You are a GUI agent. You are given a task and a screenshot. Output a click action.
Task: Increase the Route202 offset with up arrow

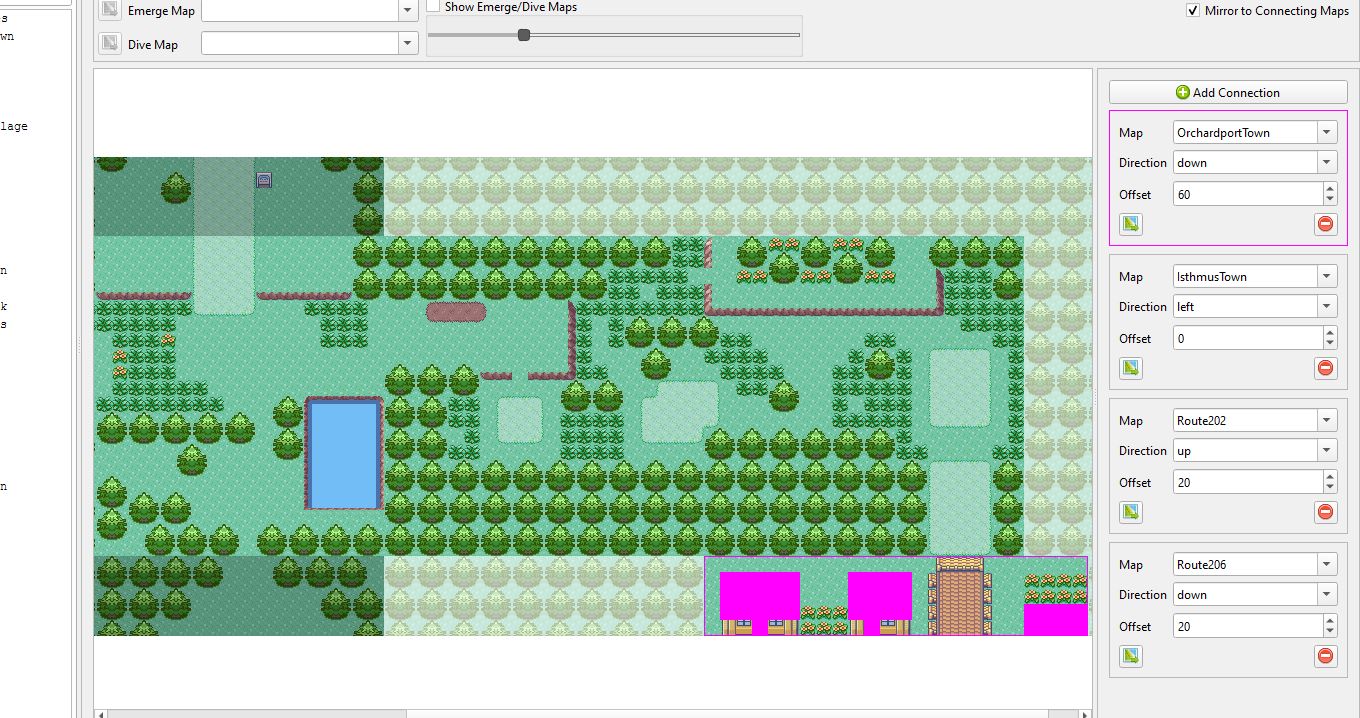point(1330,476)
